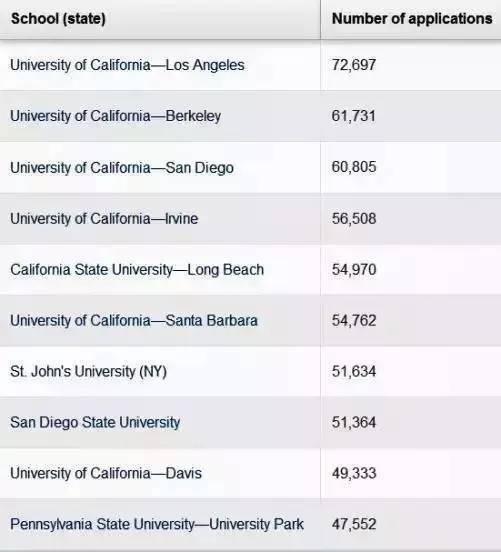Click California State University—Long Beach
Viewport: 501px width, 552px height.
pyautogui.click(x=137, y=270)
